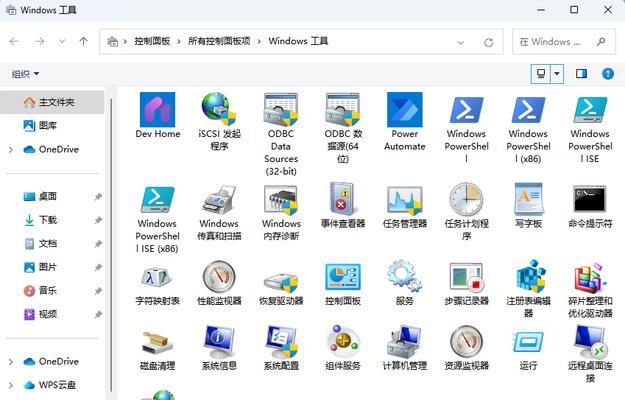Open 事件查看器 icon
The height and width of the screenshot is (400, 625).
(342, 199)
